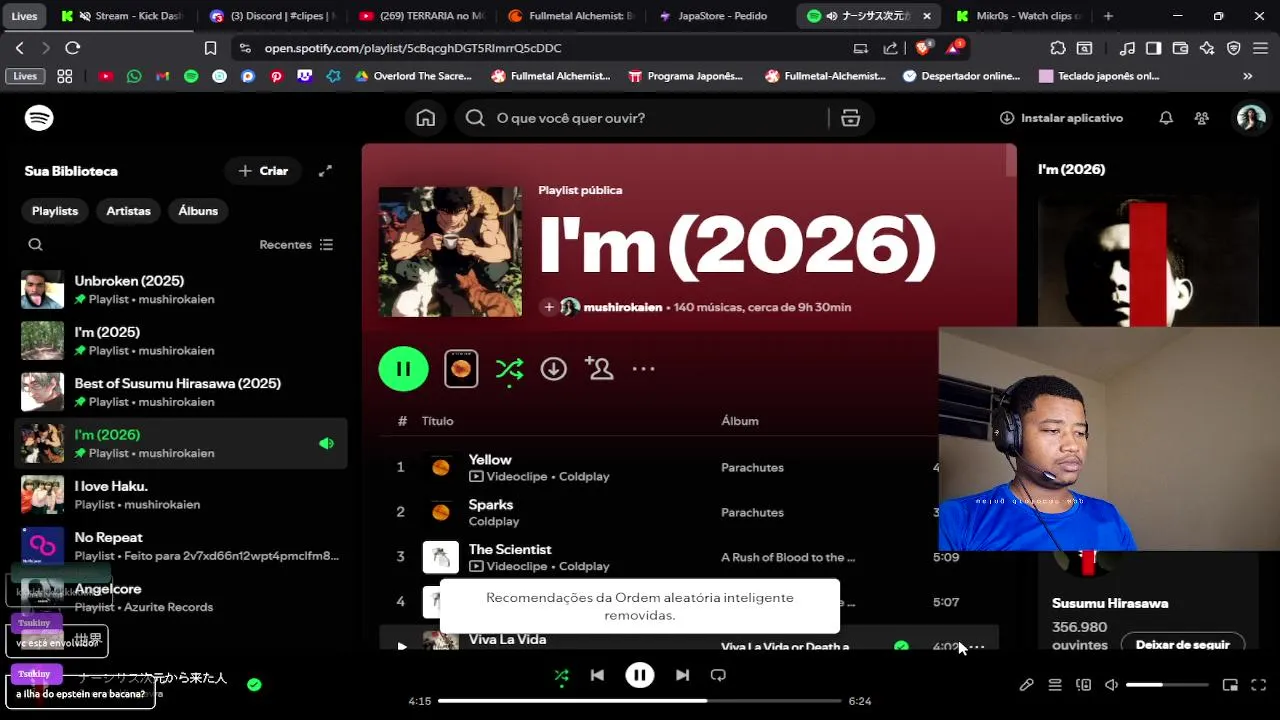Toggle repeat in the player bar
Viewport: 1280px width, 720px height.
click(718, 675)
